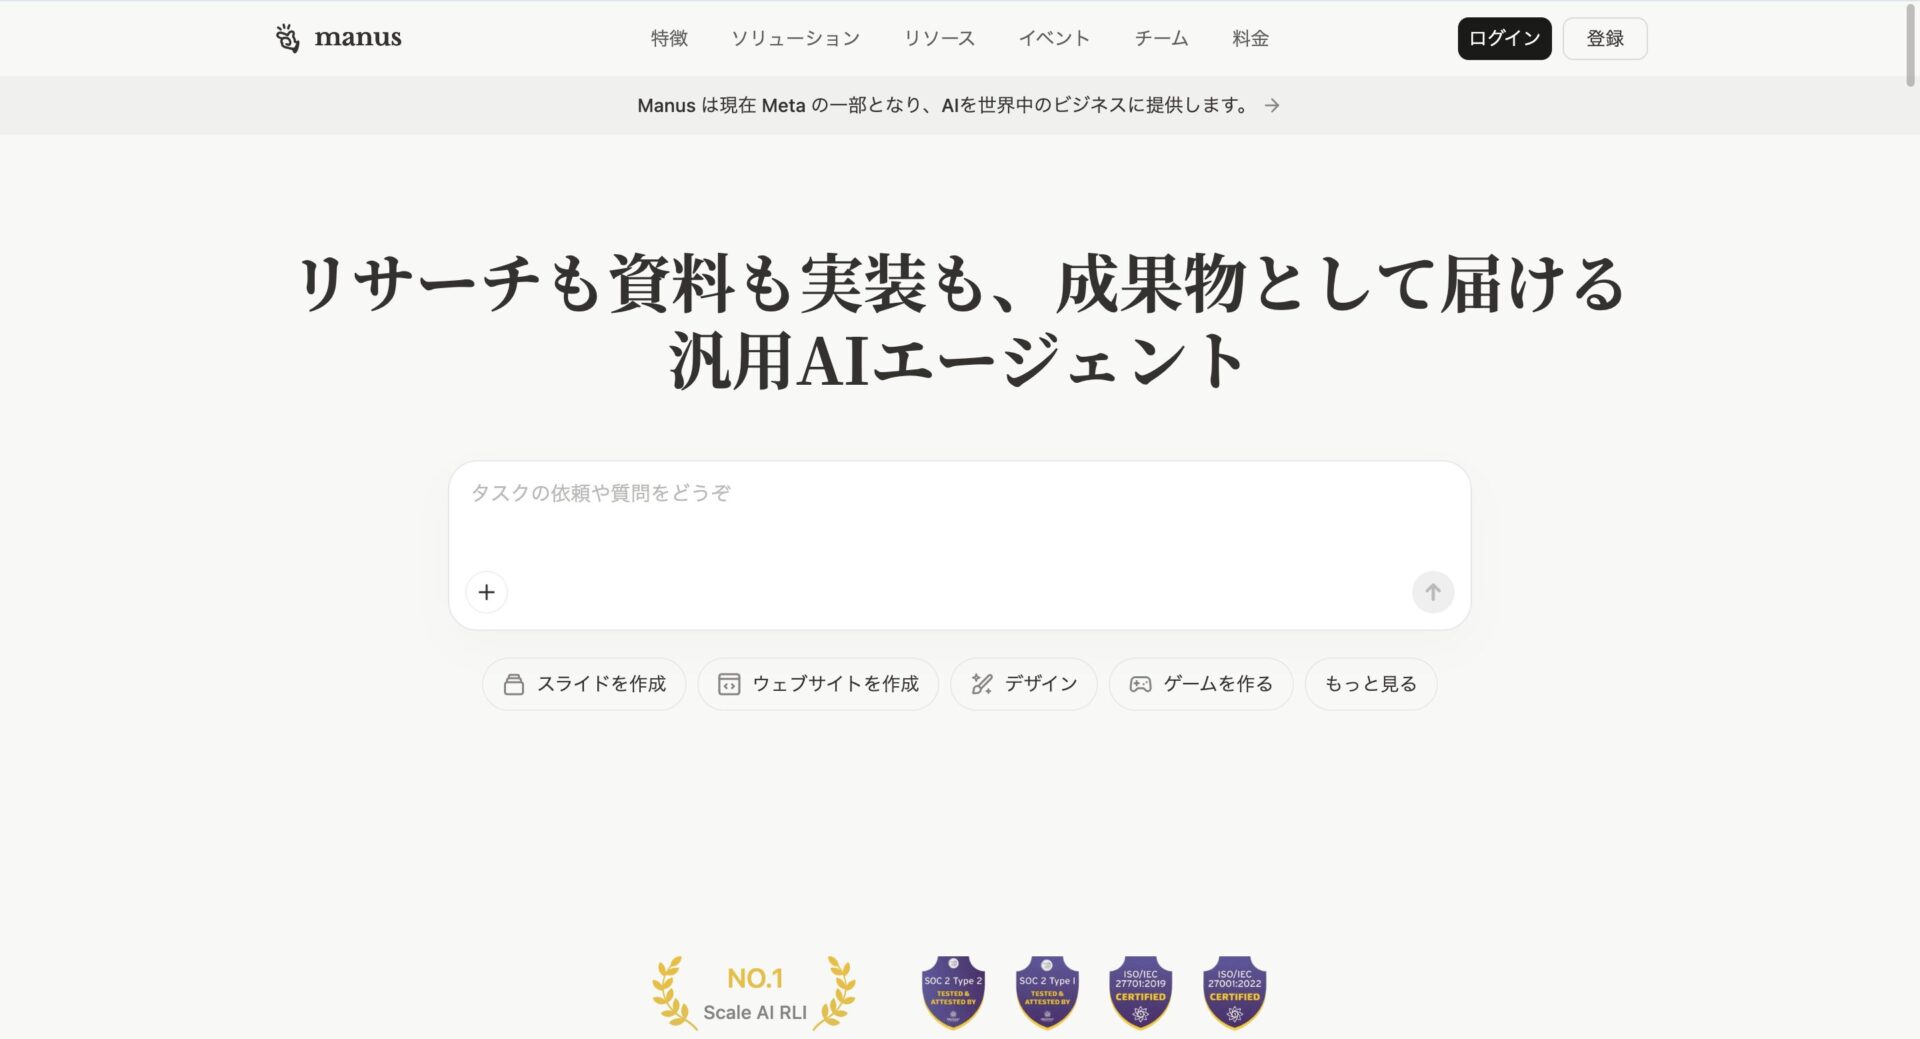Click the arrow icon on the announcement banner
1920x1039 pixels.
tap(1272, 105)
